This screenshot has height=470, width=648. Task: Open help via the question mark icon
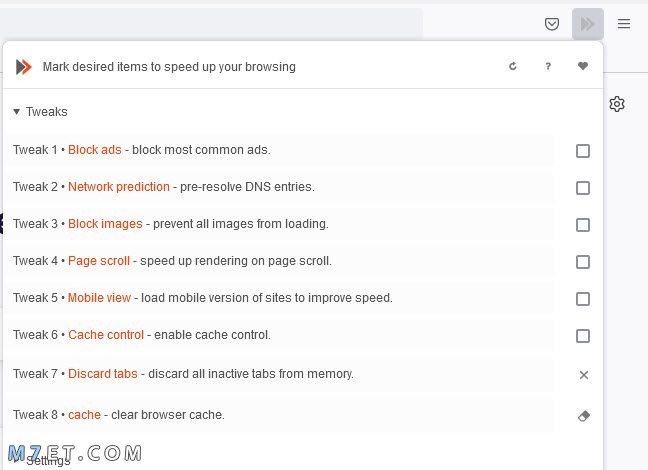click(x=548, y=66)
